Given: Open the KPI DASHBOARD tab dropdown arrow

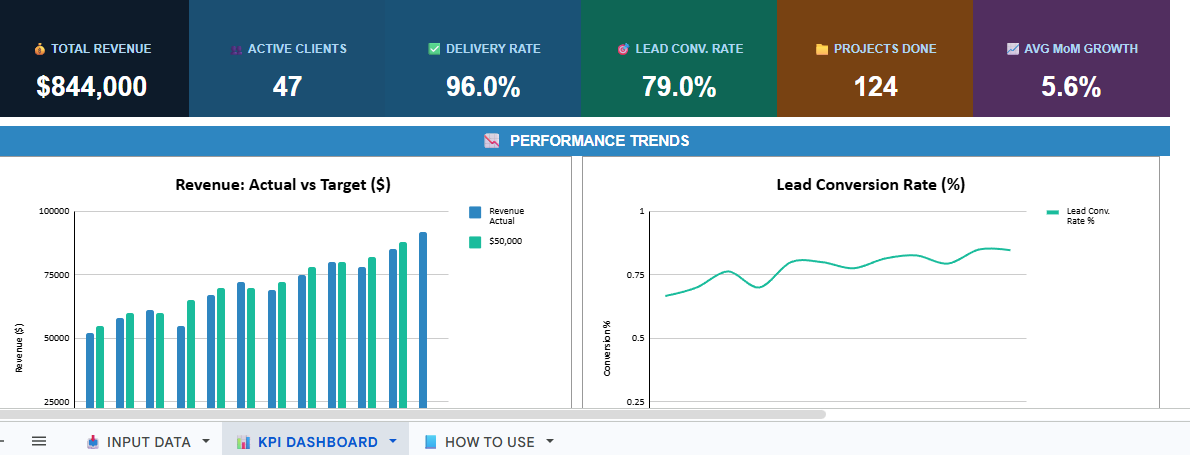Looking at the screenshot, I should pos(392,441).
